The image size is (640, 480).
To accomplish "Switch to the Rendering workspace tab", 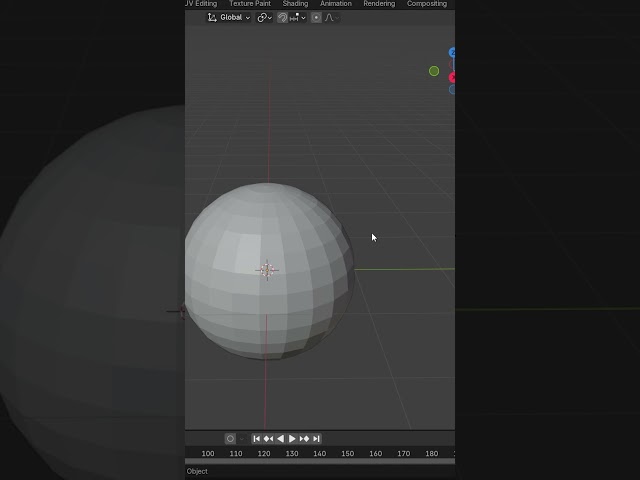I will pyautogui.click(x=379, y=4).
